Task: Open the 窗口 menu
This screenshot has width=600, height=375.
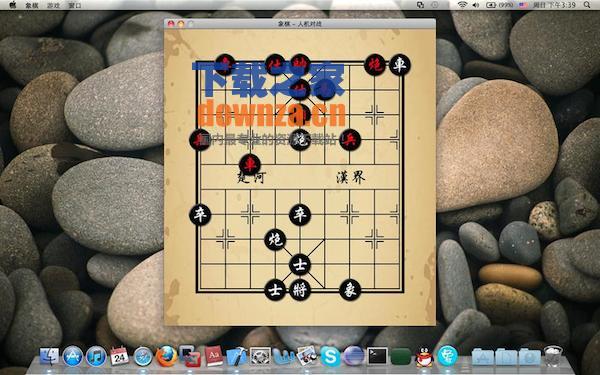Action: coord(75,5)
